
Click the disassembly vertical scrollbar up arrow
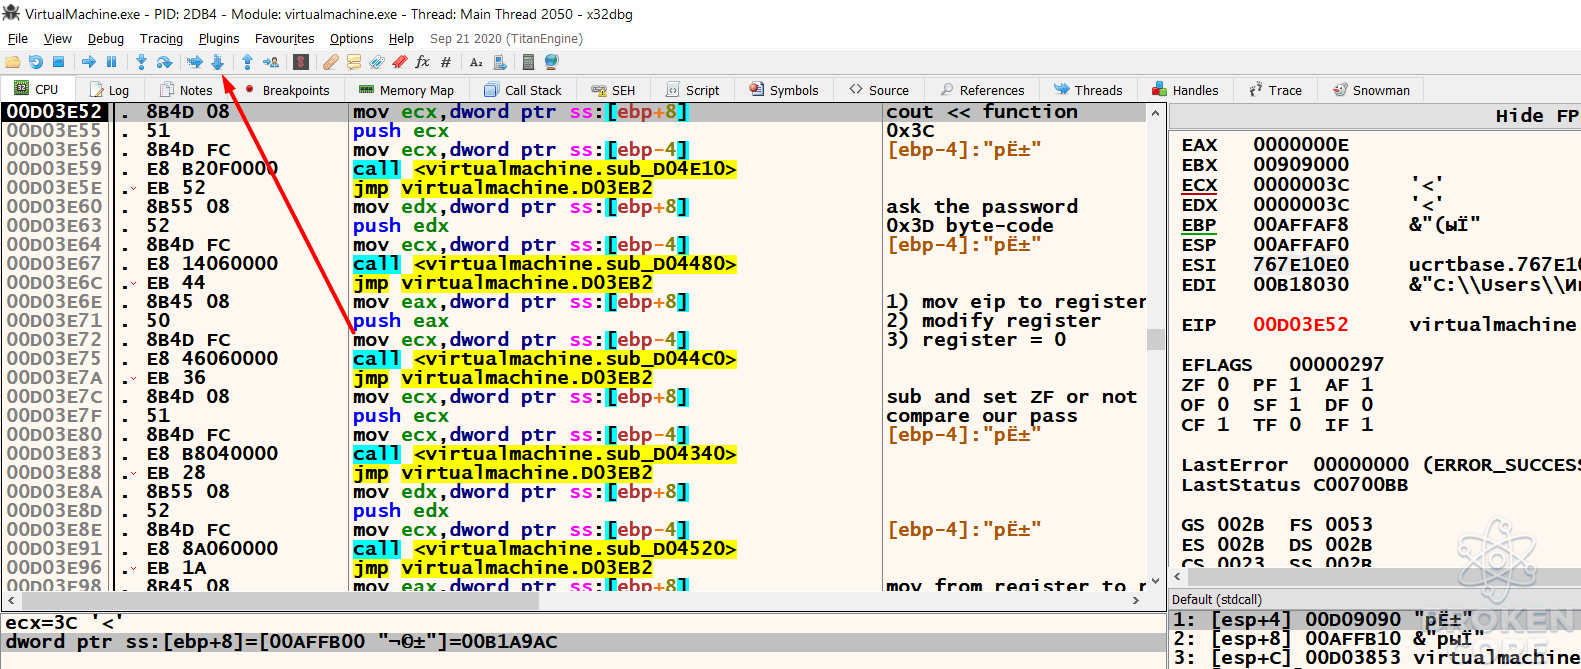[x=1156, y=112]
